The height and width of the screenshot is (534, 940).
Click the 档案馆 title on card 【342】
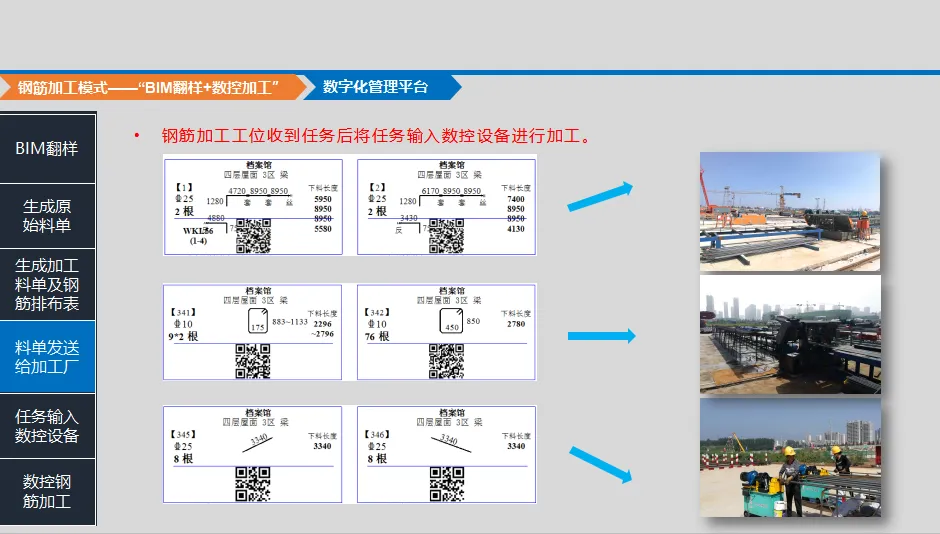pyautogui.click(x=452, y=291)
